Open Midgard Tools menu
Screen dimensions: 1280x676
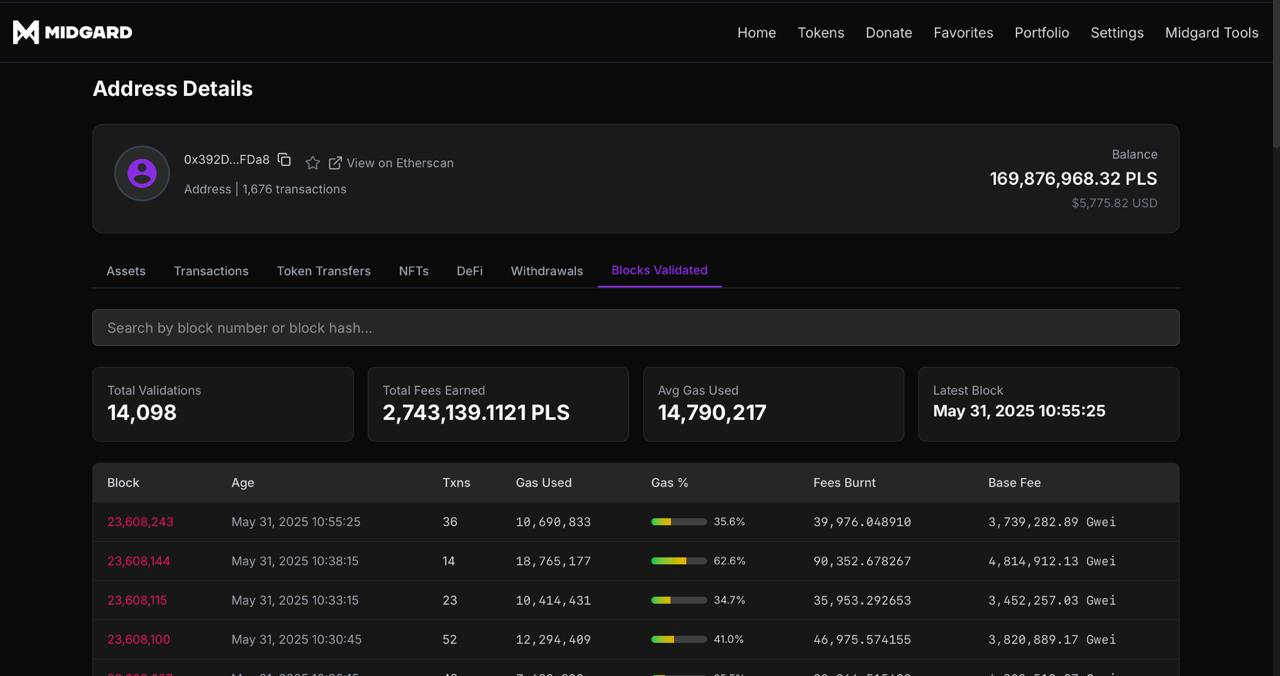[x=1212, y=33]
